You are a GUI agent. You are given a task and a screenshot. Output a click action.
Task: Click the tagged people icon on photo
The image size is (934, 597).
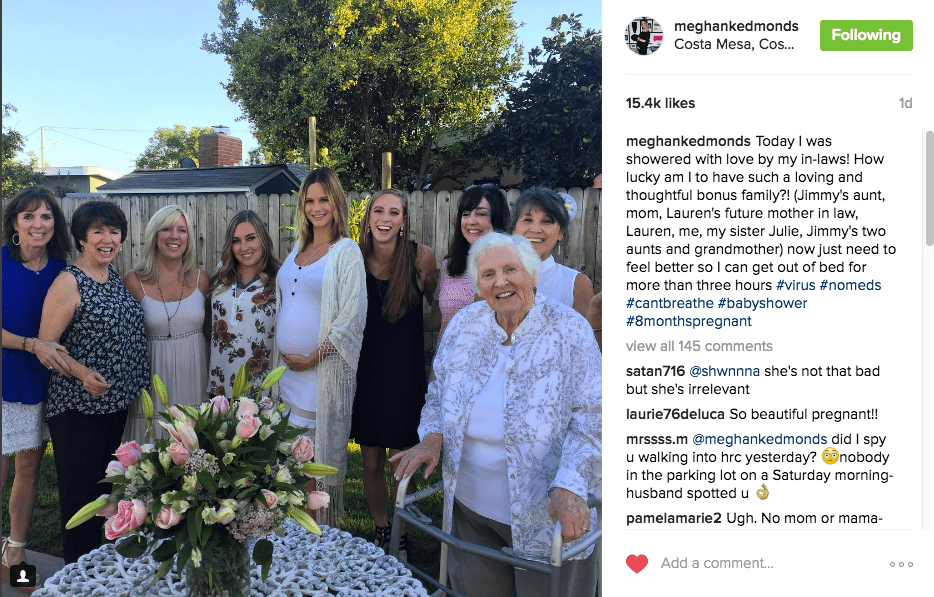[x=23, y=576]
